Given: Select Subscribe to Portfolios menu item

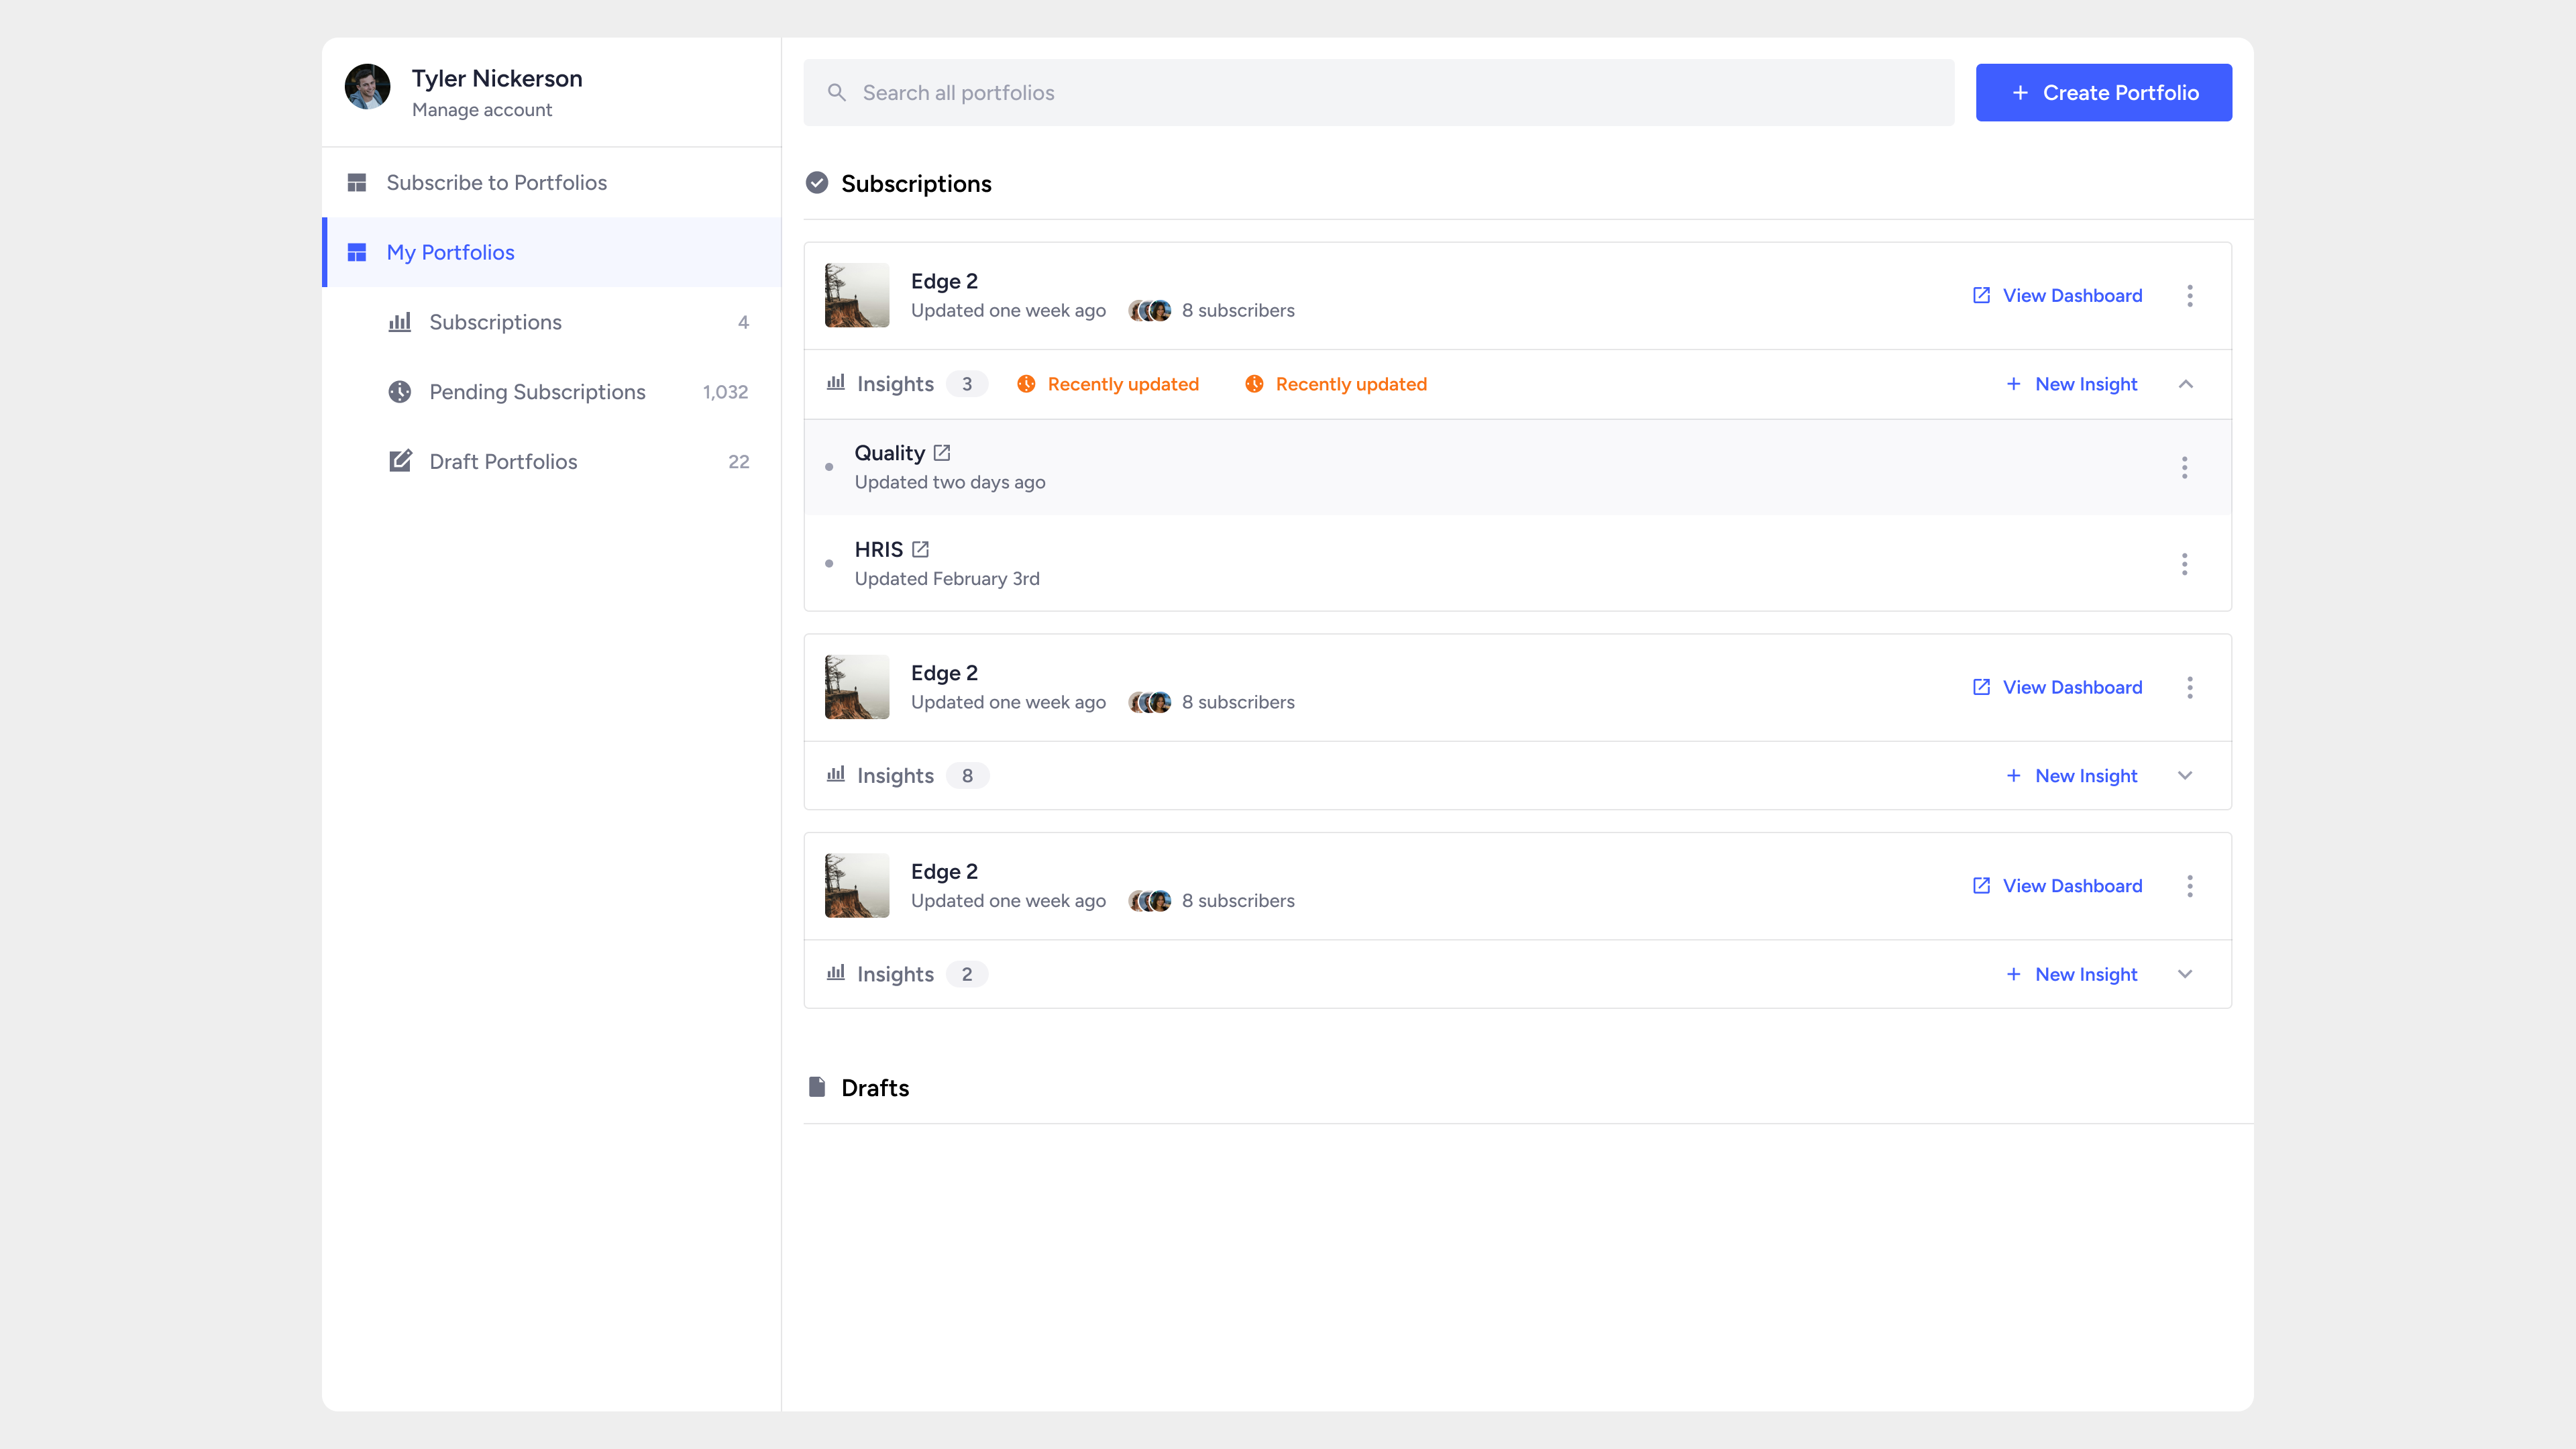Looking at the screenshot, I should click(x=551, y=182).
